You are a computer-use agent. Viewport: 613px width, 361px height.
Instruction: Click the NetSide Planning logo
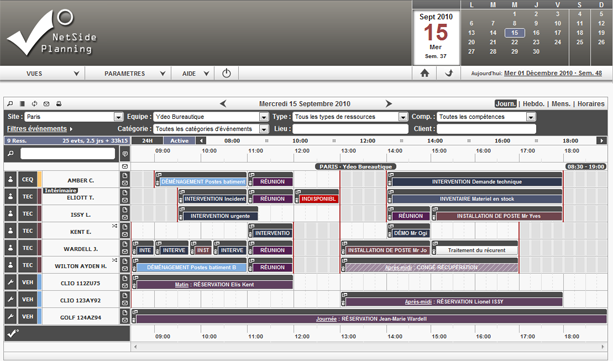(52, 33)
